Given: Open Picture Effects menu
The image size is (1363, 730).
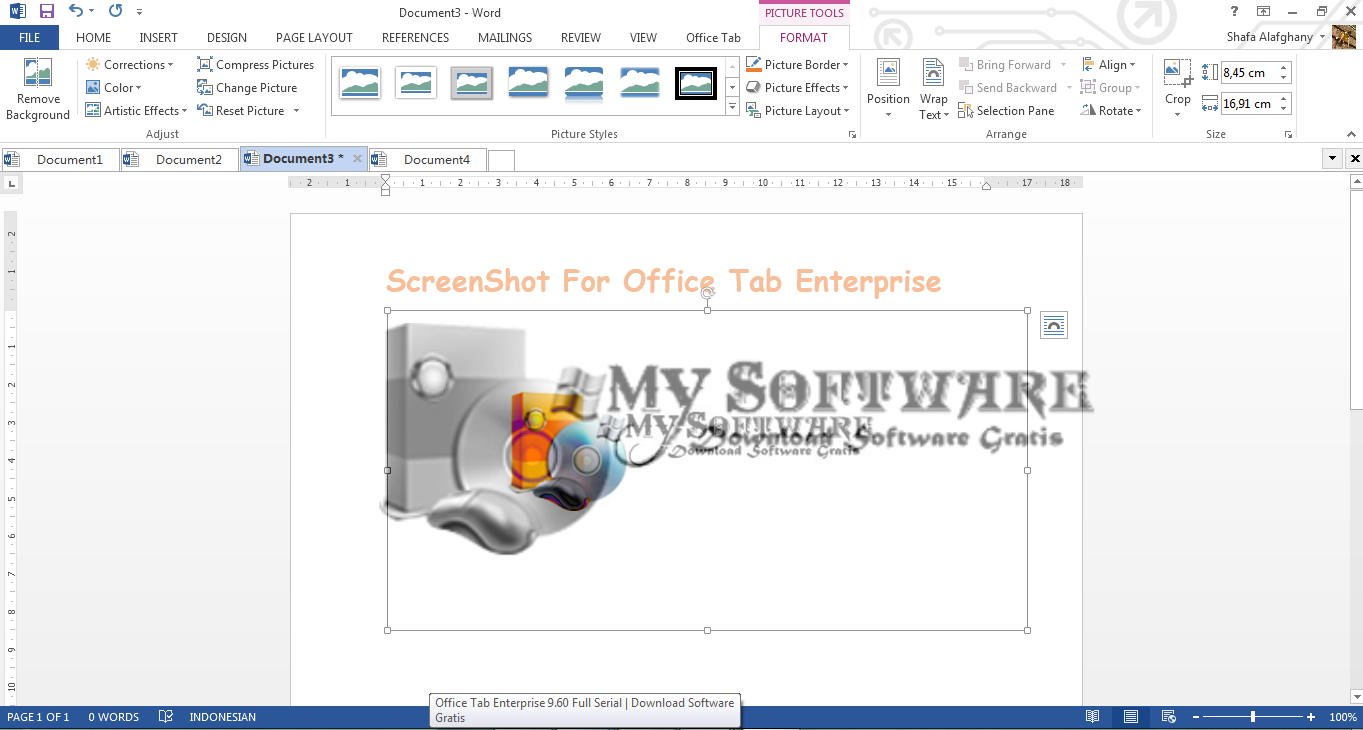Looking at the screenshot, I should point(797,88).
